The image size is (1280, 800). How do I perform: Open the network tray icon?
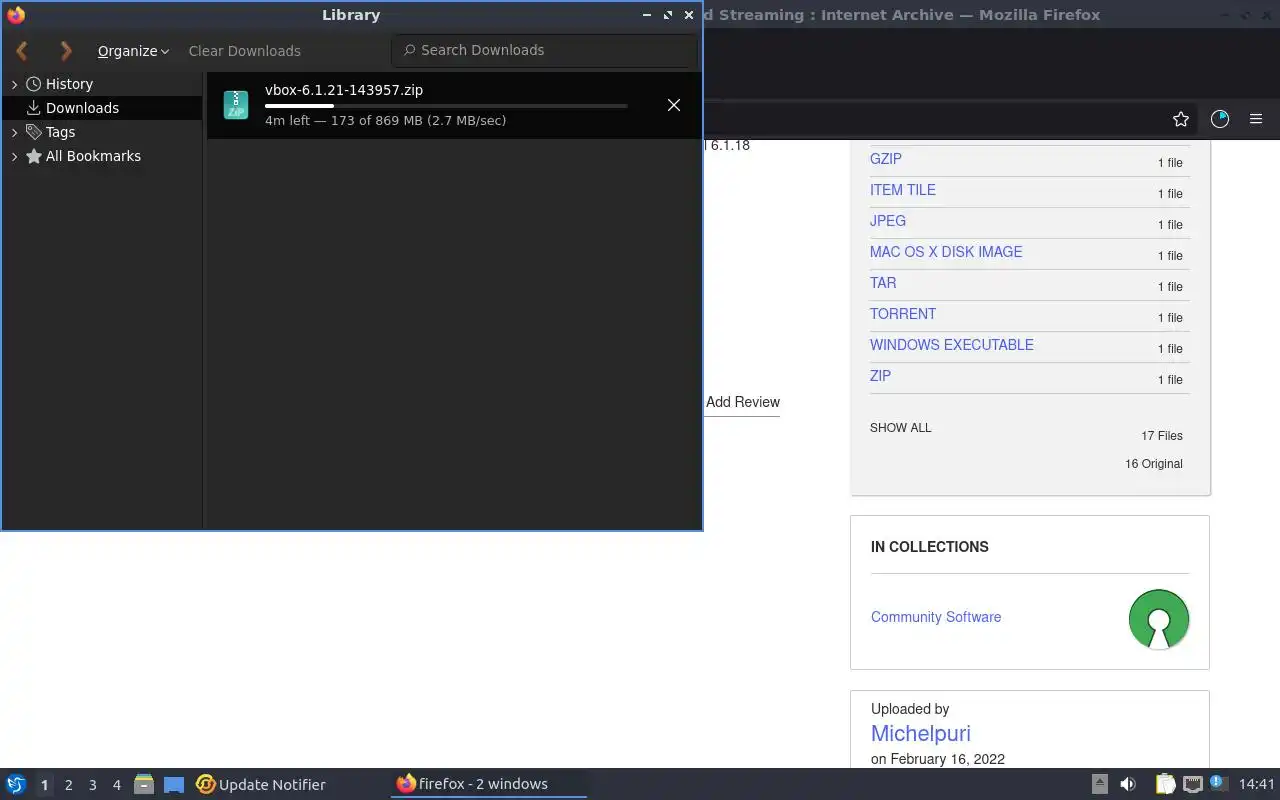[x=1192, y=784]
